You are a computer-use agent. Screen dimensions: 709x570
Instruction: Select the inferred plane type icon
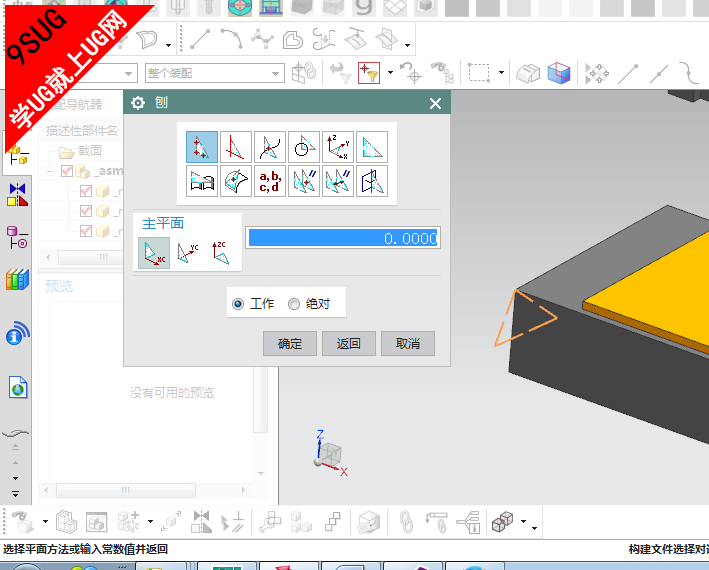(x=202, y=147)
